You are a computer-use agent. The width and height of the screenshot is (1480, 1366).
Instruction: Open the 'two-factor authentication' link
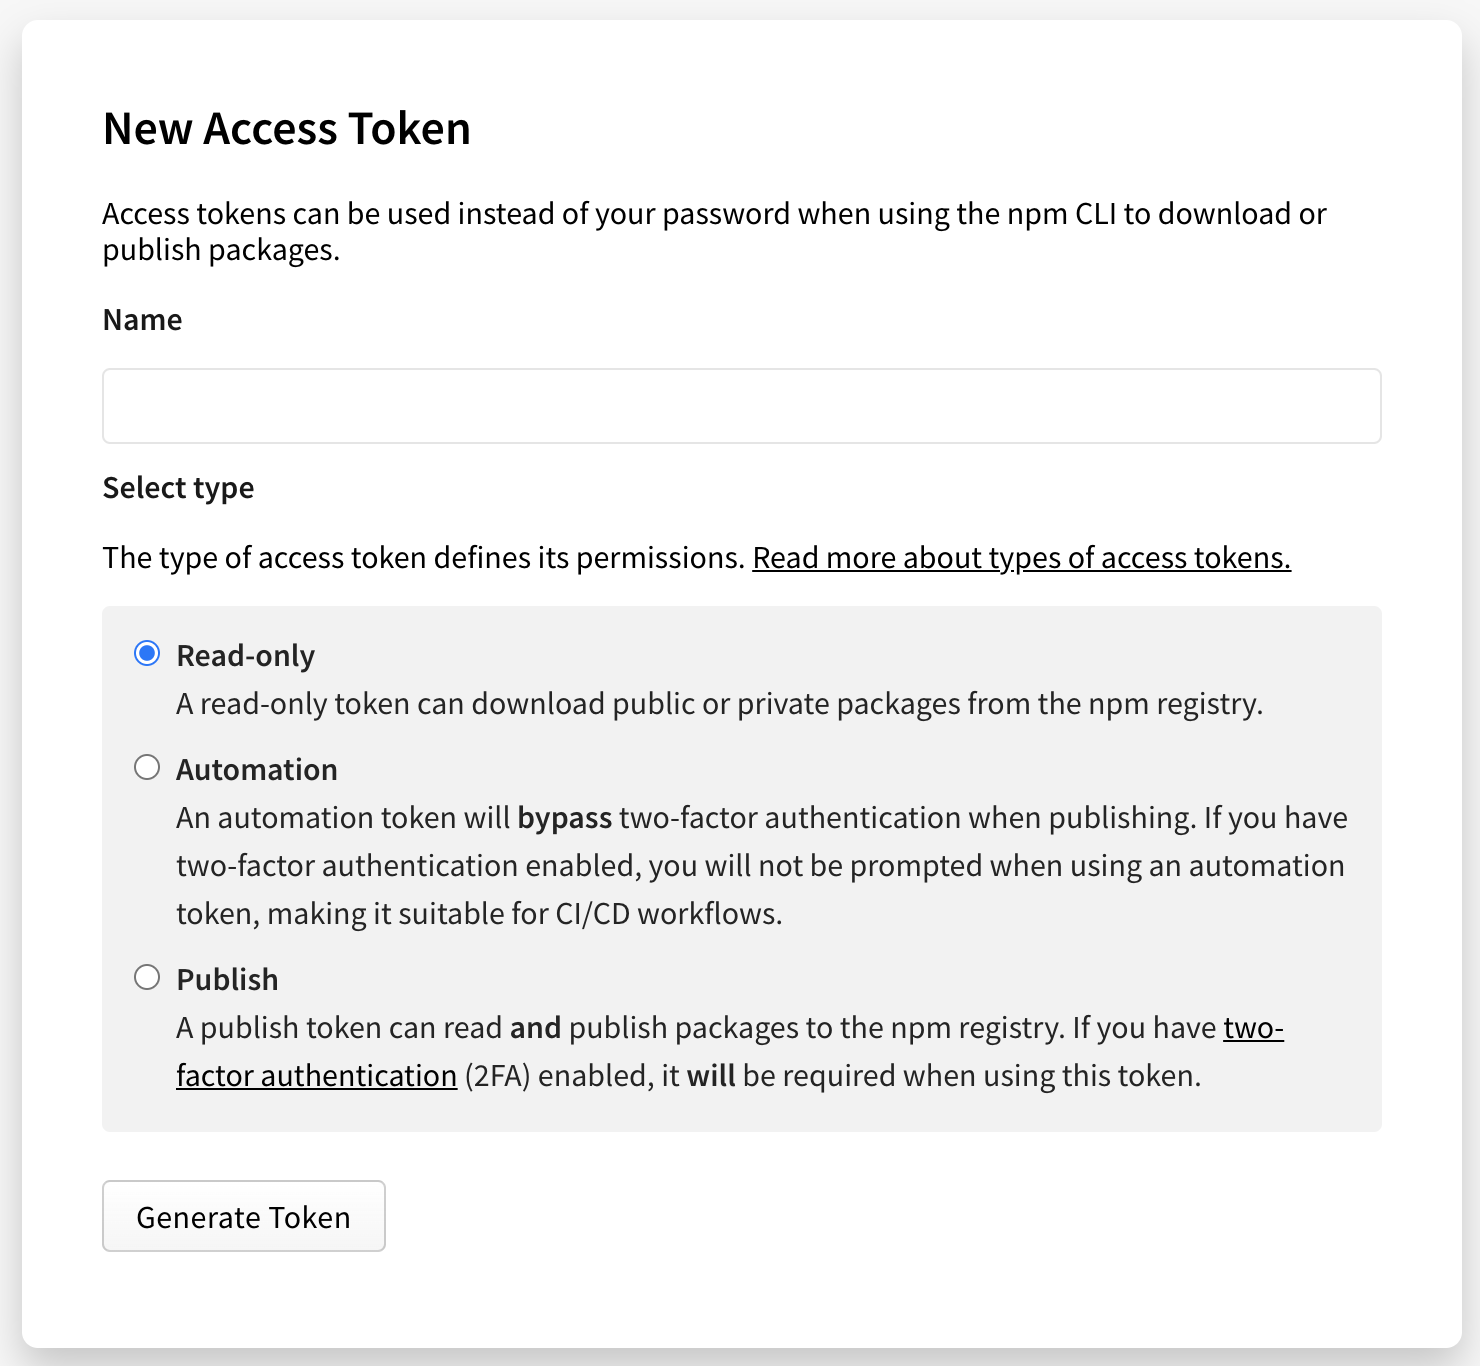[x=316, y=1076]
